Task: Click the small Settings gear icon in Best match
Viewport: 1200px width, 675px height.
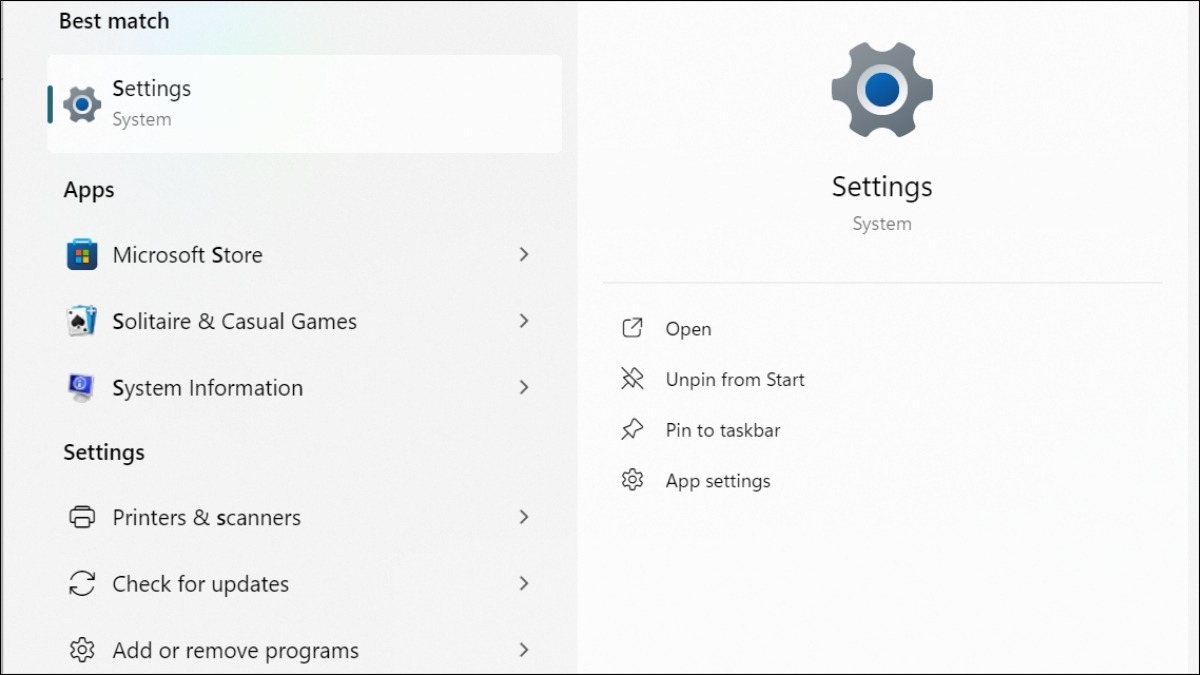Action: (x=82, y=104)
